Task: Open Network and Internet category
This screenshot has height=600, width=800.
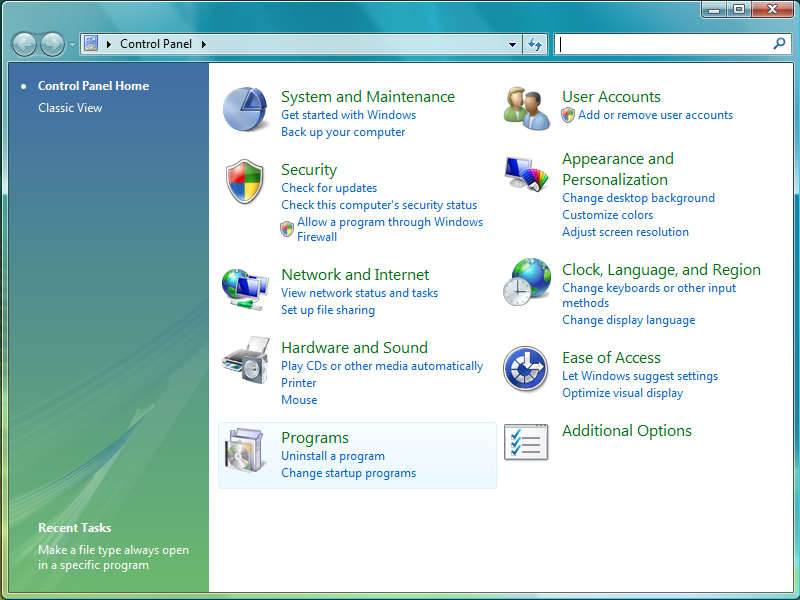Action: [355, 274]
